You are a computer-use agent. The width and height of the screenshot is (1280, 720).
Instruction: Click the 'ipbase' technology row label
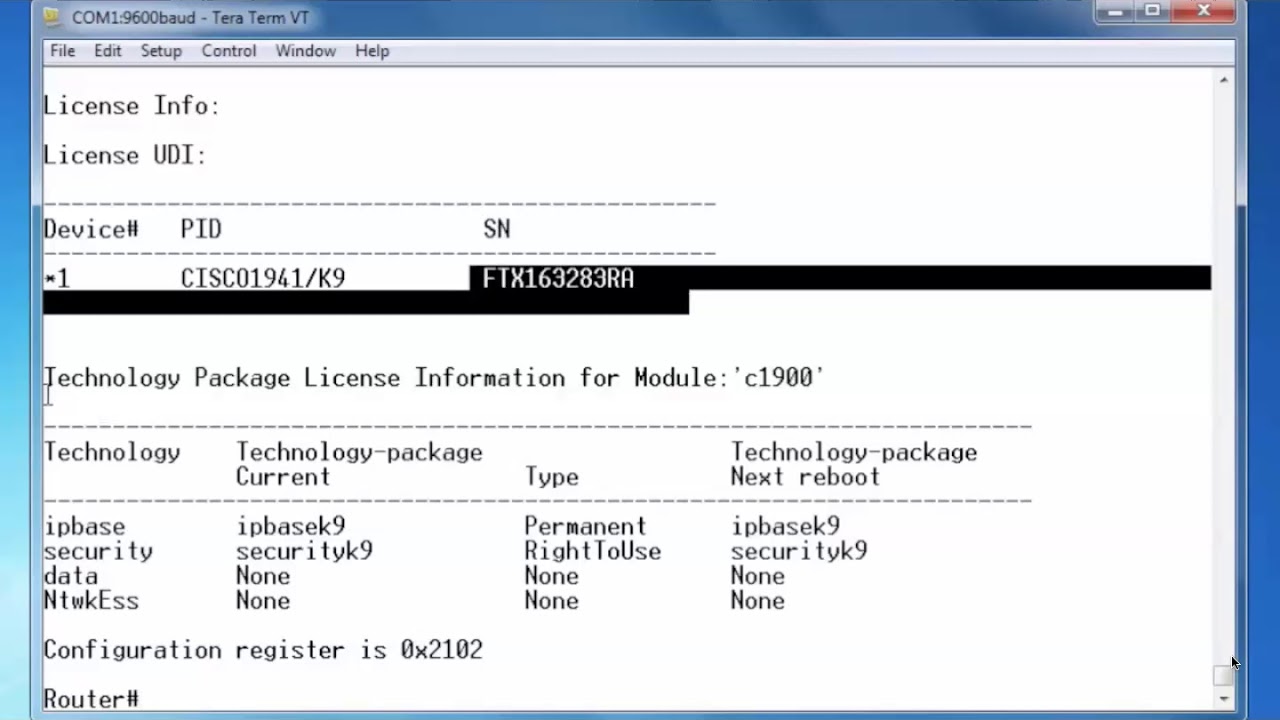coord(84,526)
